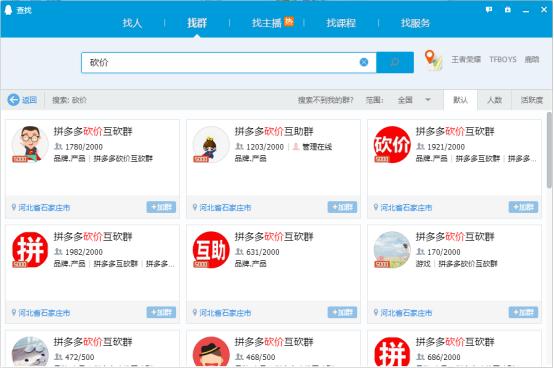Click the 王者荣耀 hot keyword
The height and width of the screenshot is (369, 554).
(x=466, y=59)
